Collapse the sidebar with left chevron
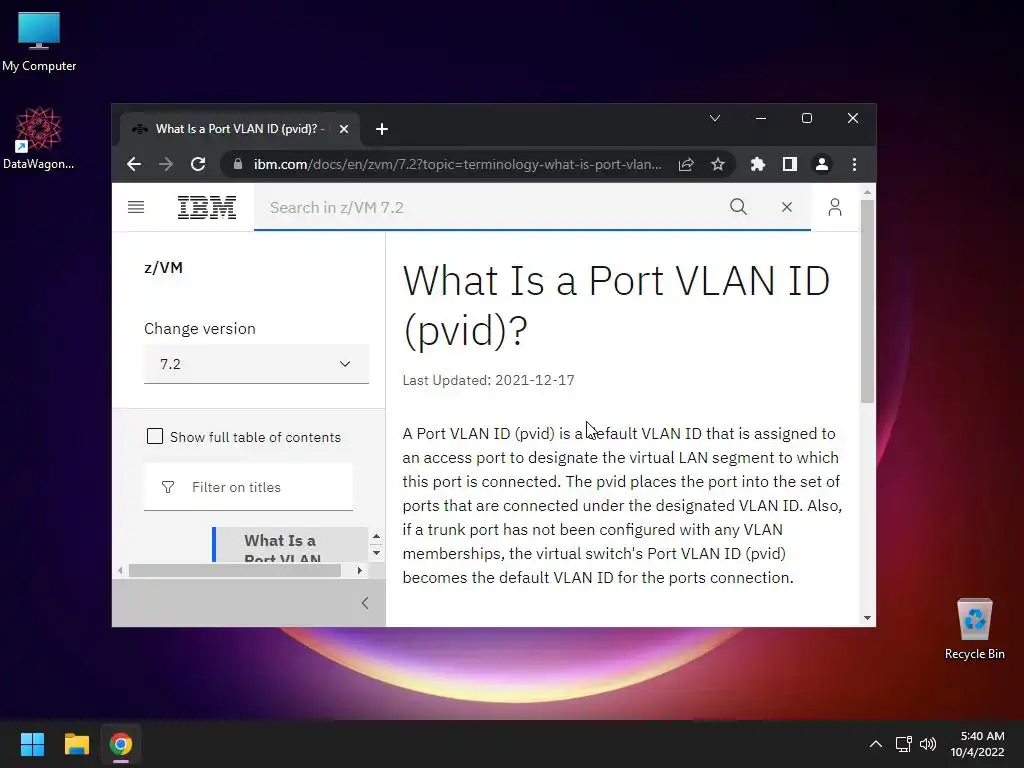Screen dimensions: 1024x768 [365, 603]
